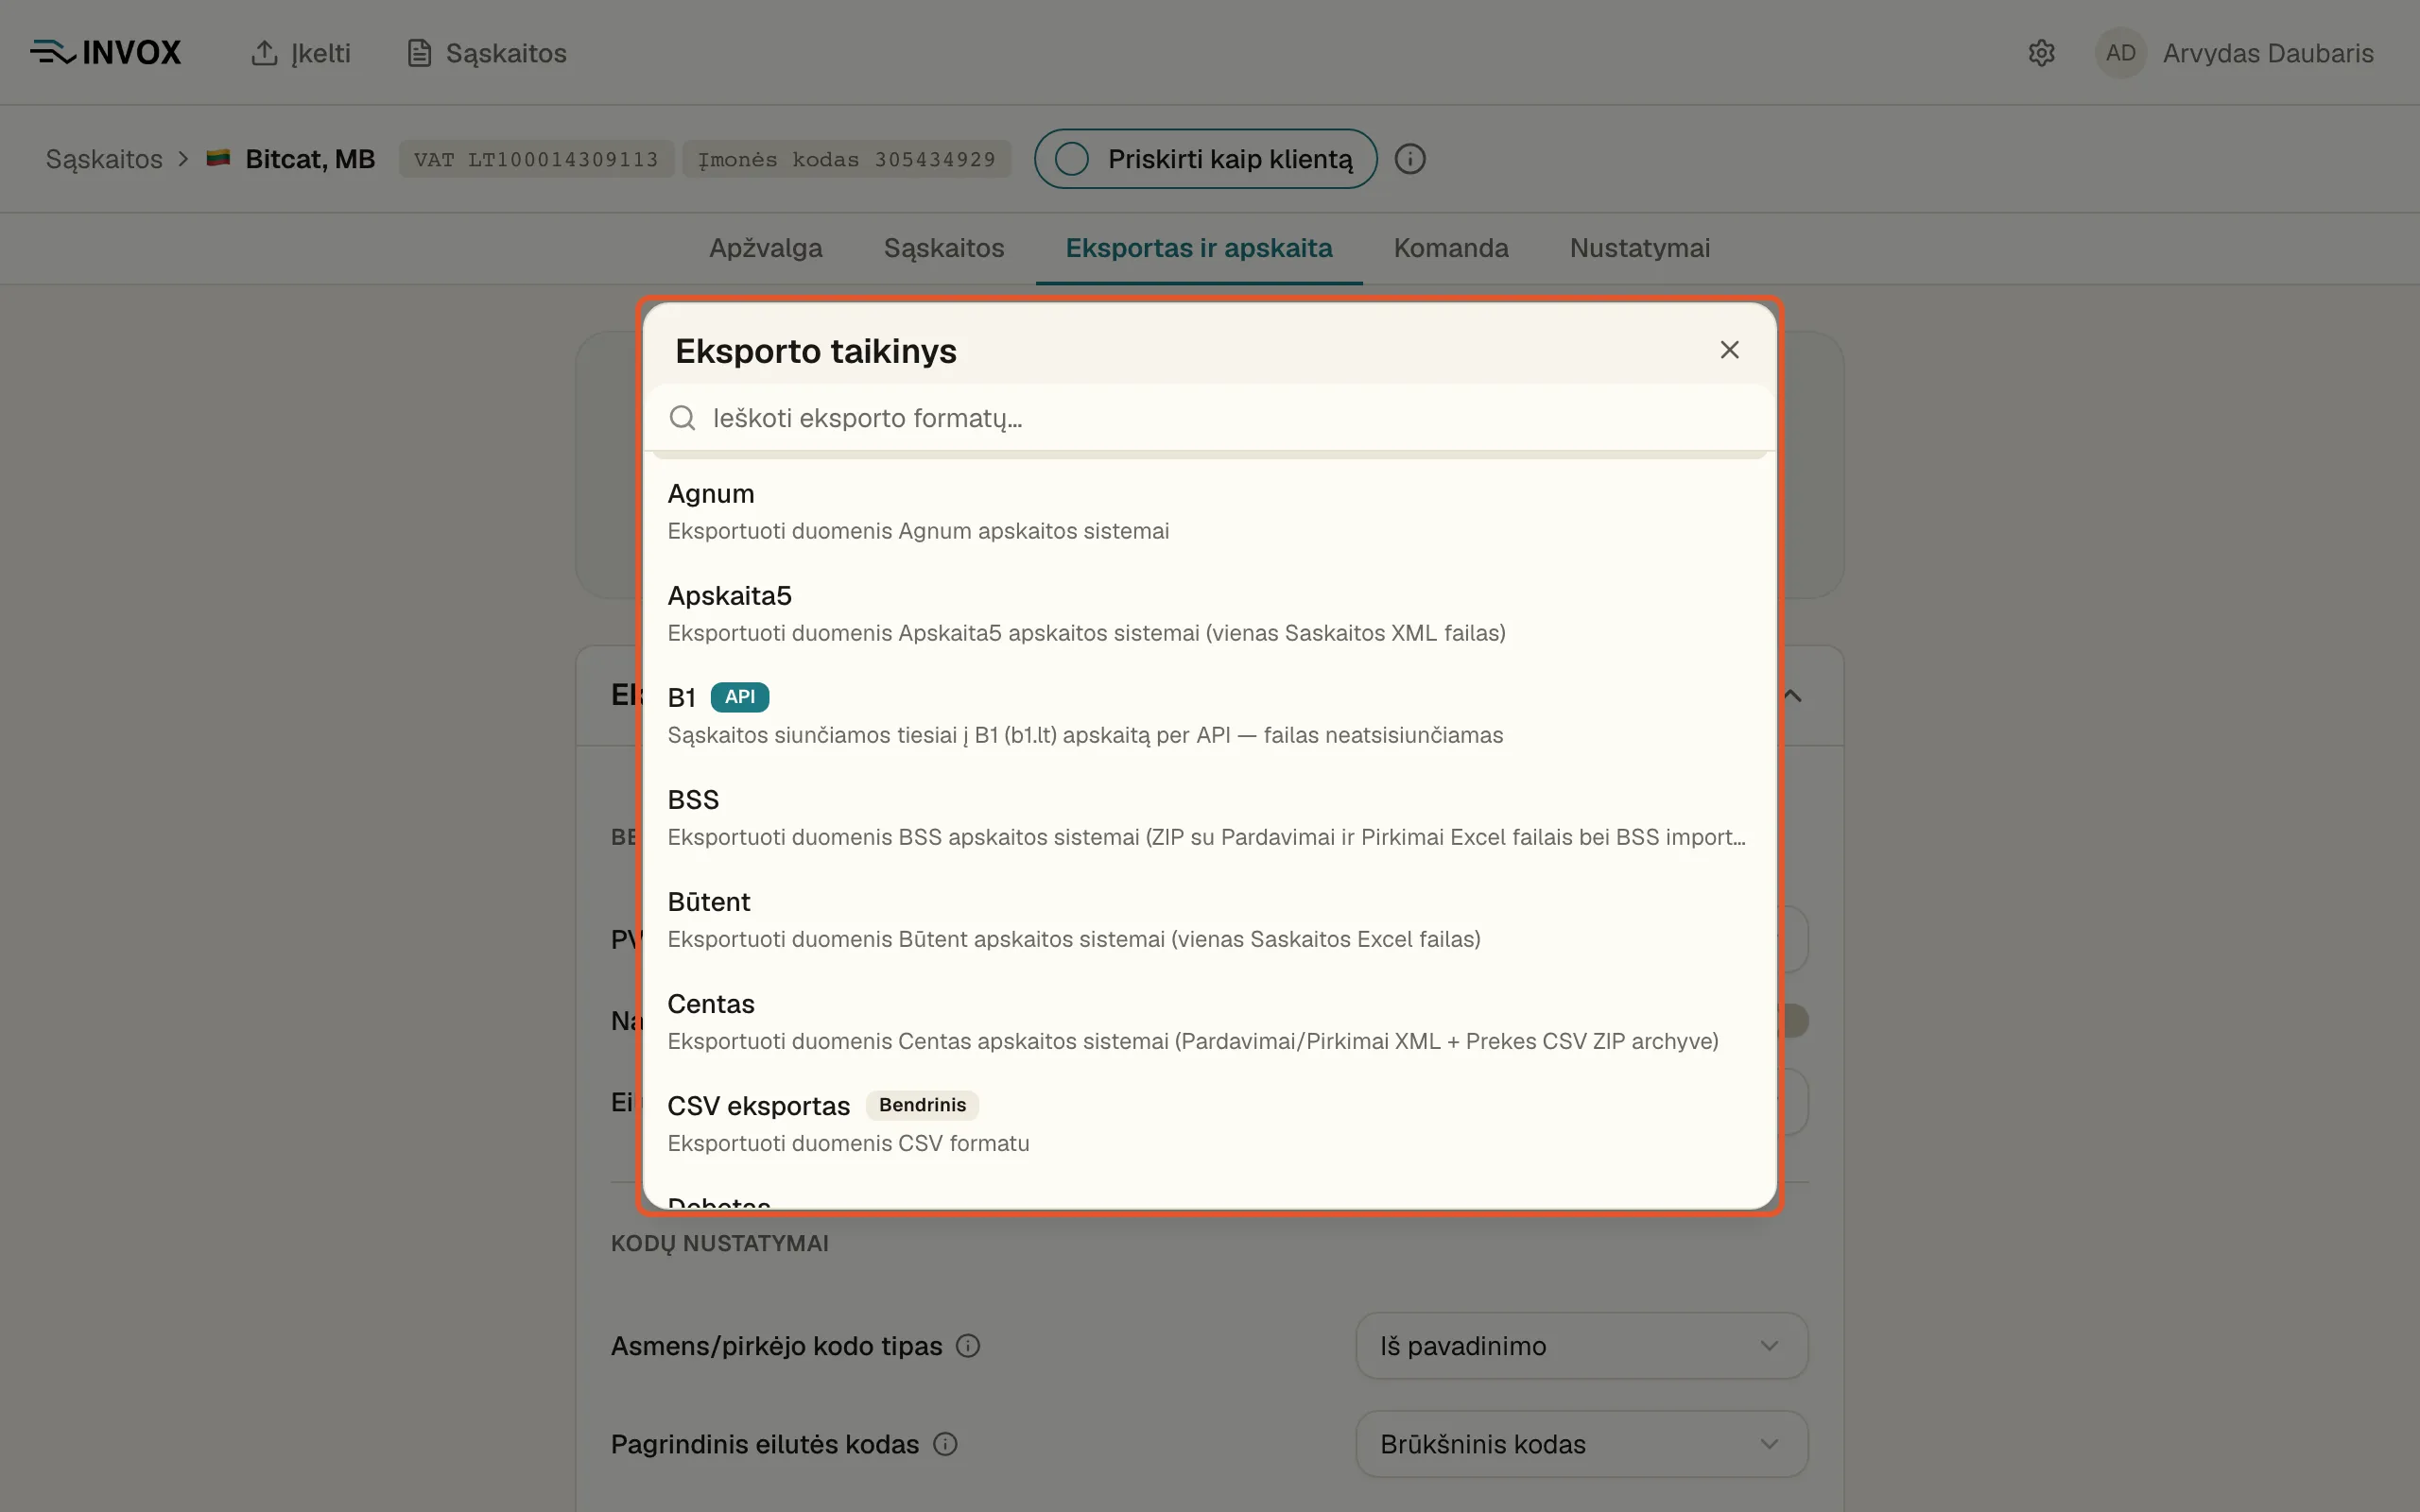The height and width of the screenshot is (1512, 2420).
Task: Collapse the section using the chevron-up arrow
Action: (1794, 696)
